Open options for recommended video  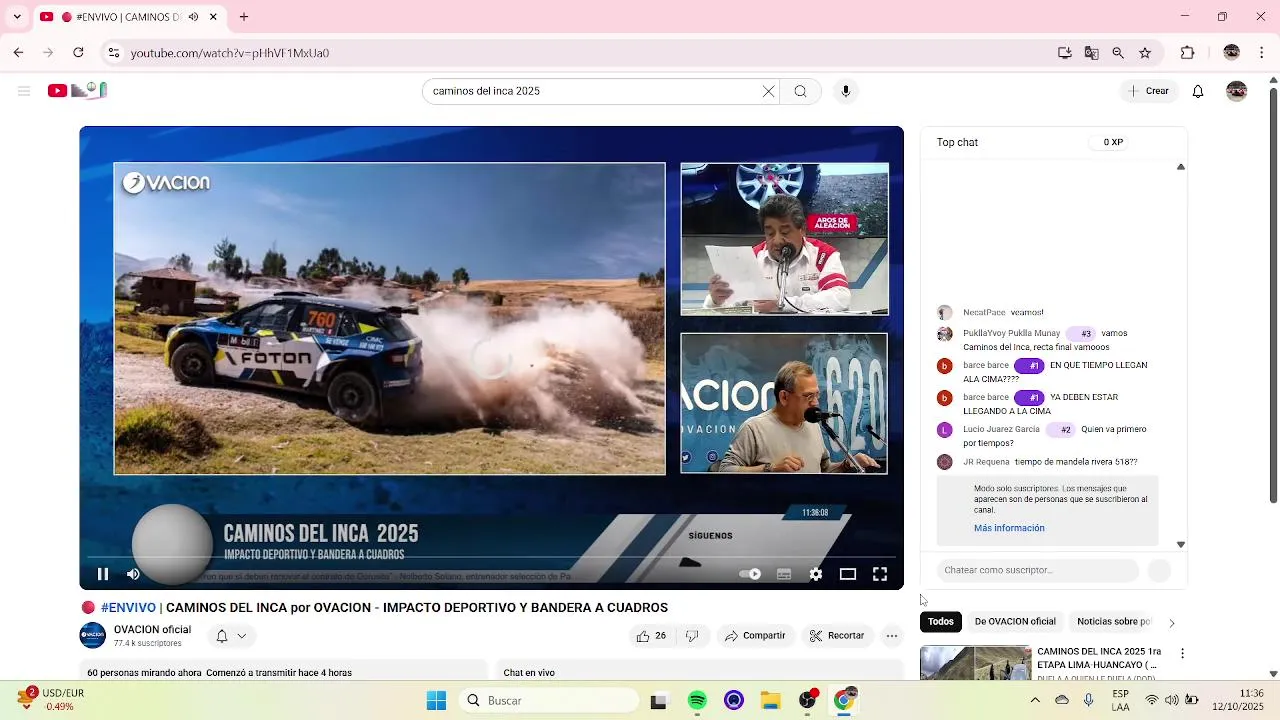click(1183, 653)
